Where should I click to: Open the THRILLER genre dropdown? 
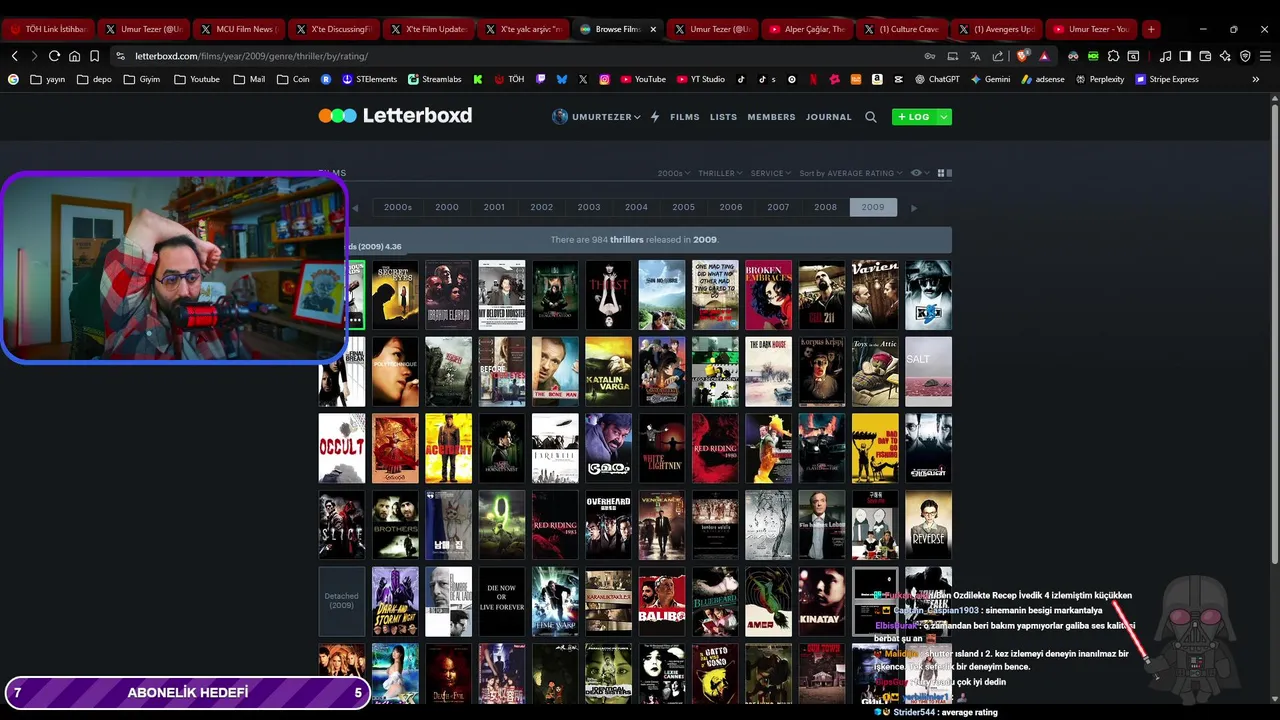[x=720, y=173]
